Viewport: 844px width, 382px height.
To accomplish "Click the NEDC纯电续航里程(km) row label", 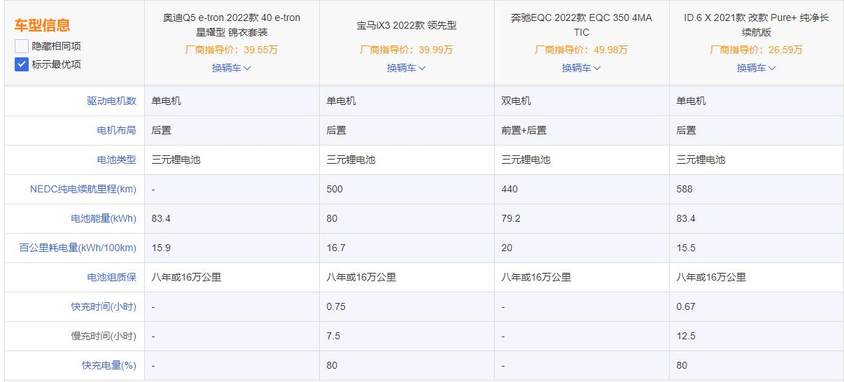I will click(83, 189).
